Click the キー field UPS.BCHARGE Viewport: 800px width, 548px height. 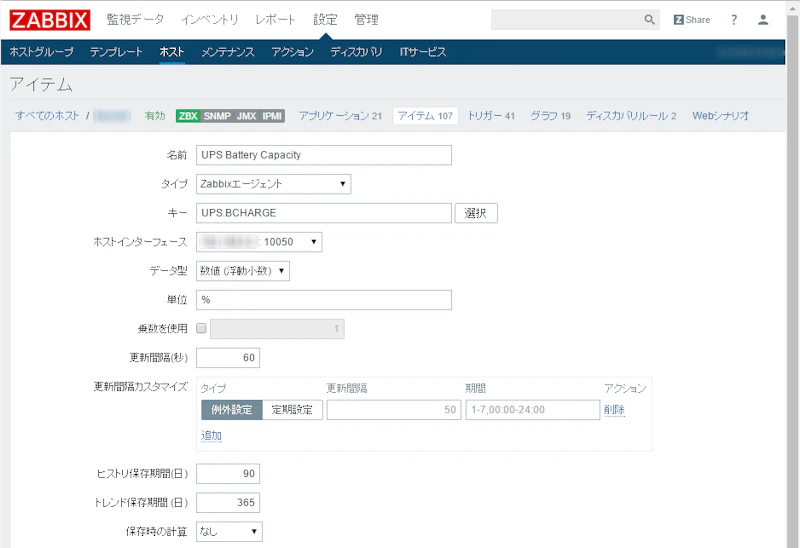click(324, 213)
